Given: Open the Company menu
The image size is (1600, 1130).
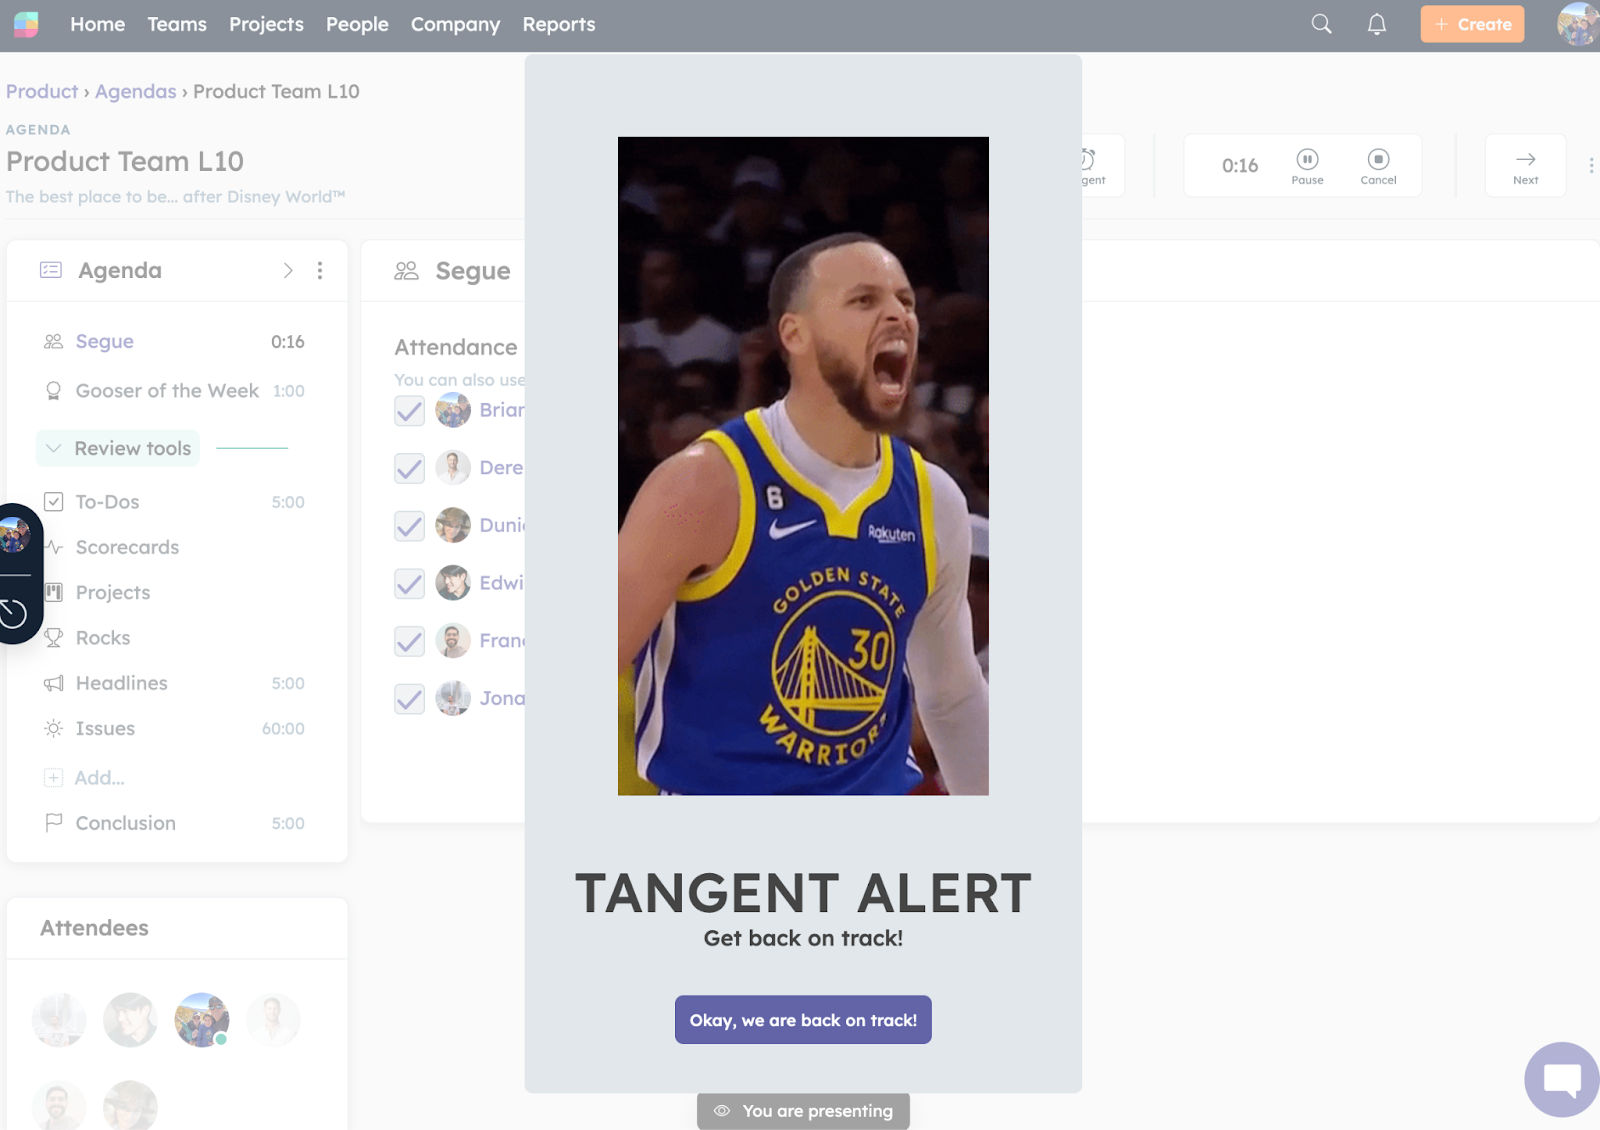Looking at the screenshot, I should (455, 24).
